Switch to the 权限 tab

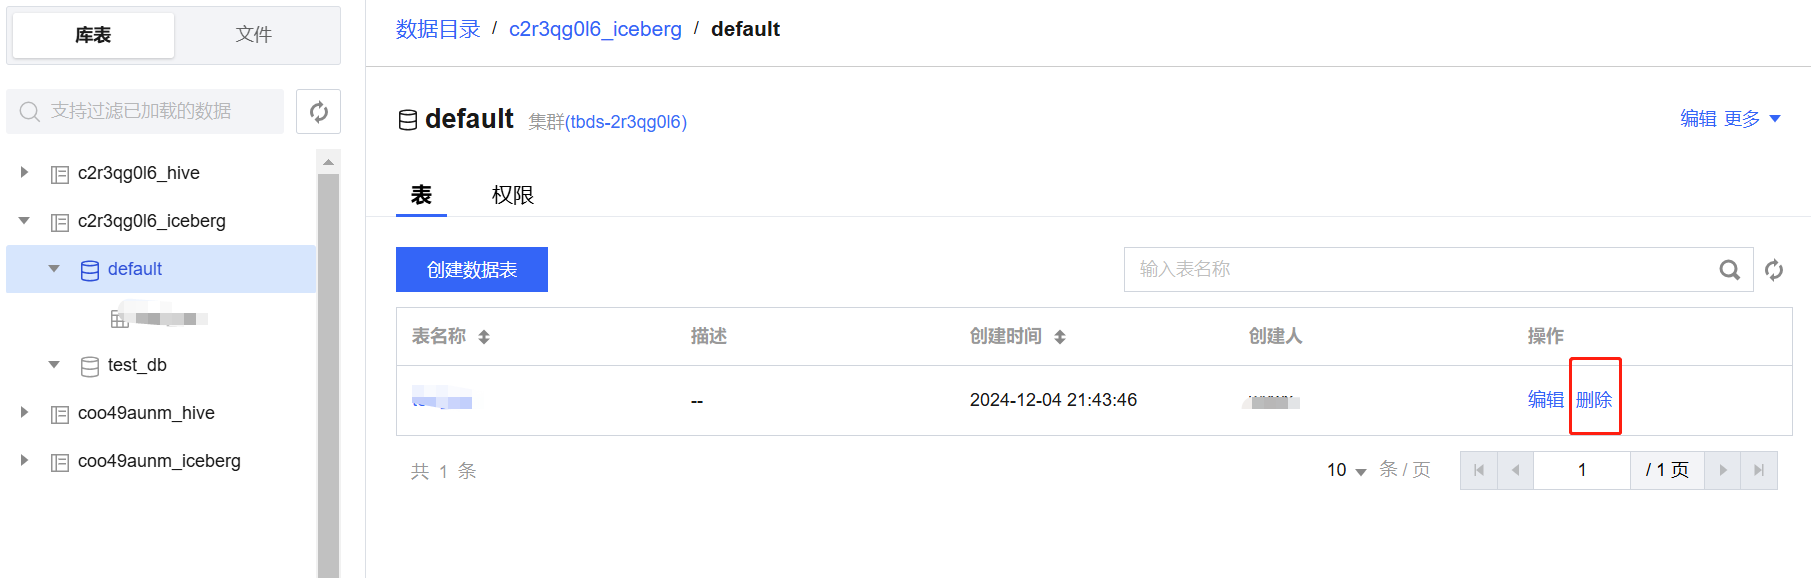512,195
